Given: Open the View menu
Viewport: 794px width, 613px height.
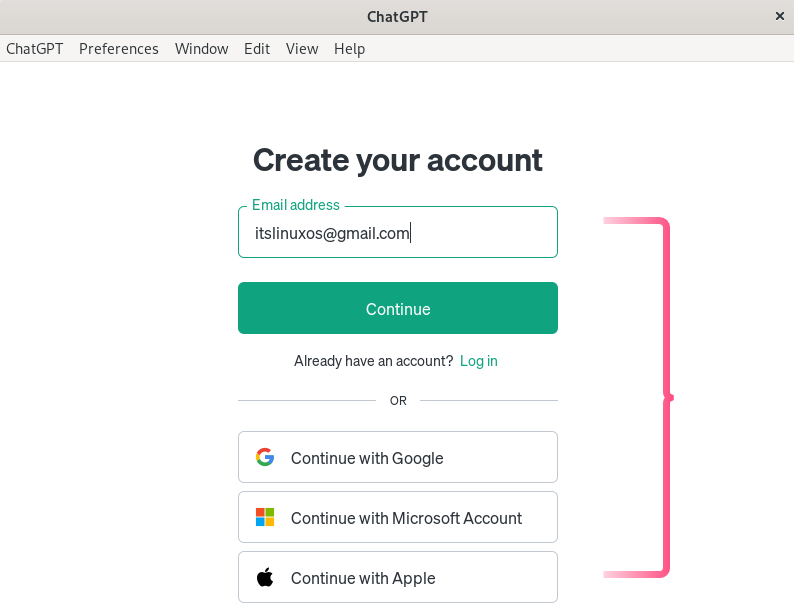Looking at the screenshot, I should 302,49.
